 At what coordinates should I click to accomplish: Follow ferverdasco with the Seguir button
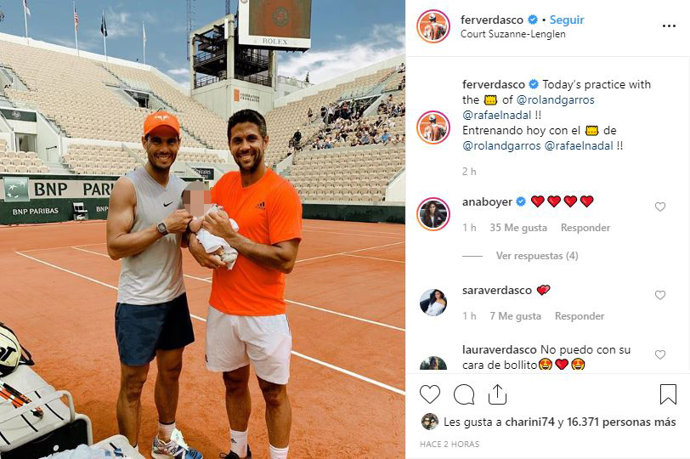[x=567, y=20]
